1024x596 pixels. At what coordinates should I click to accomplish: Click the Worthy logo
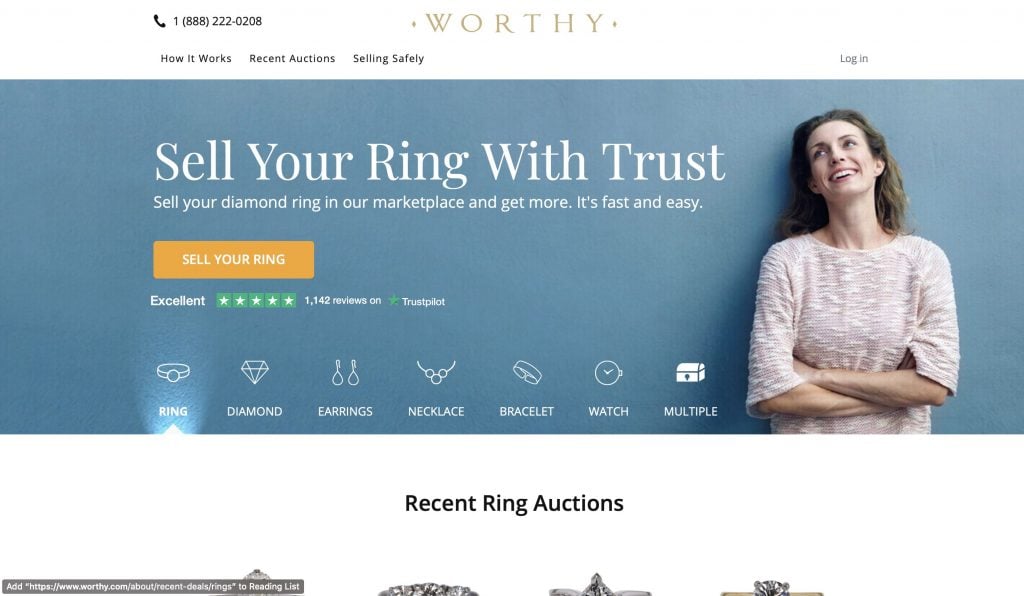(x=514, y=23)
